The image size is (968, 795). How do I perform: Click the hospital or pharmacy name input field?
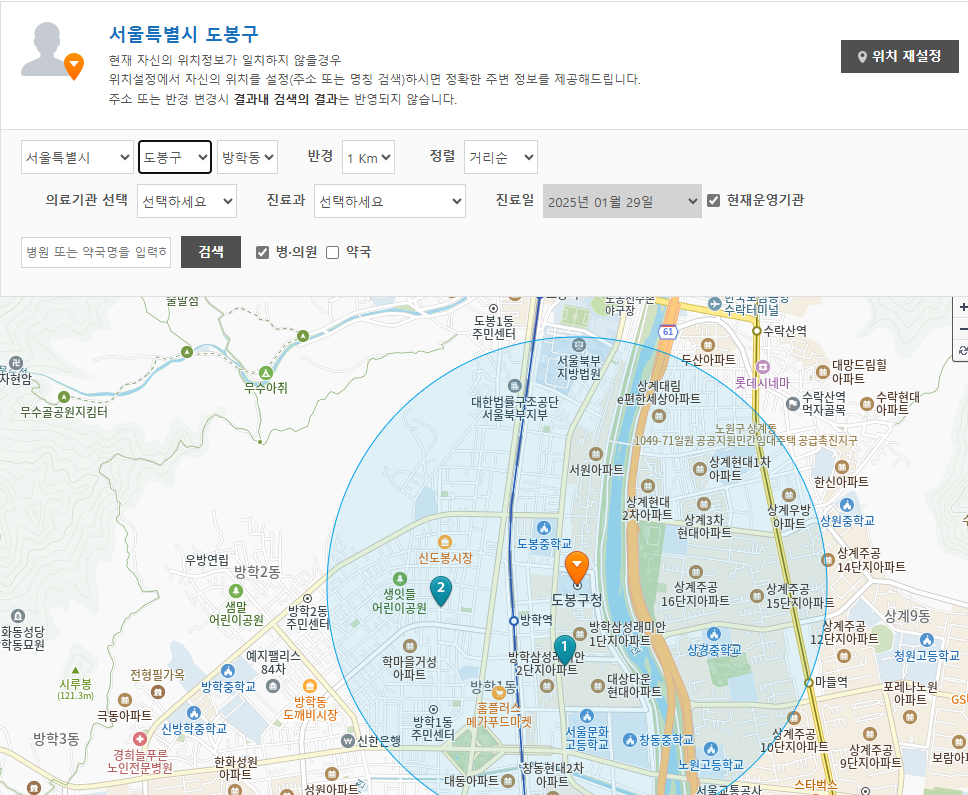coord(95,252)
